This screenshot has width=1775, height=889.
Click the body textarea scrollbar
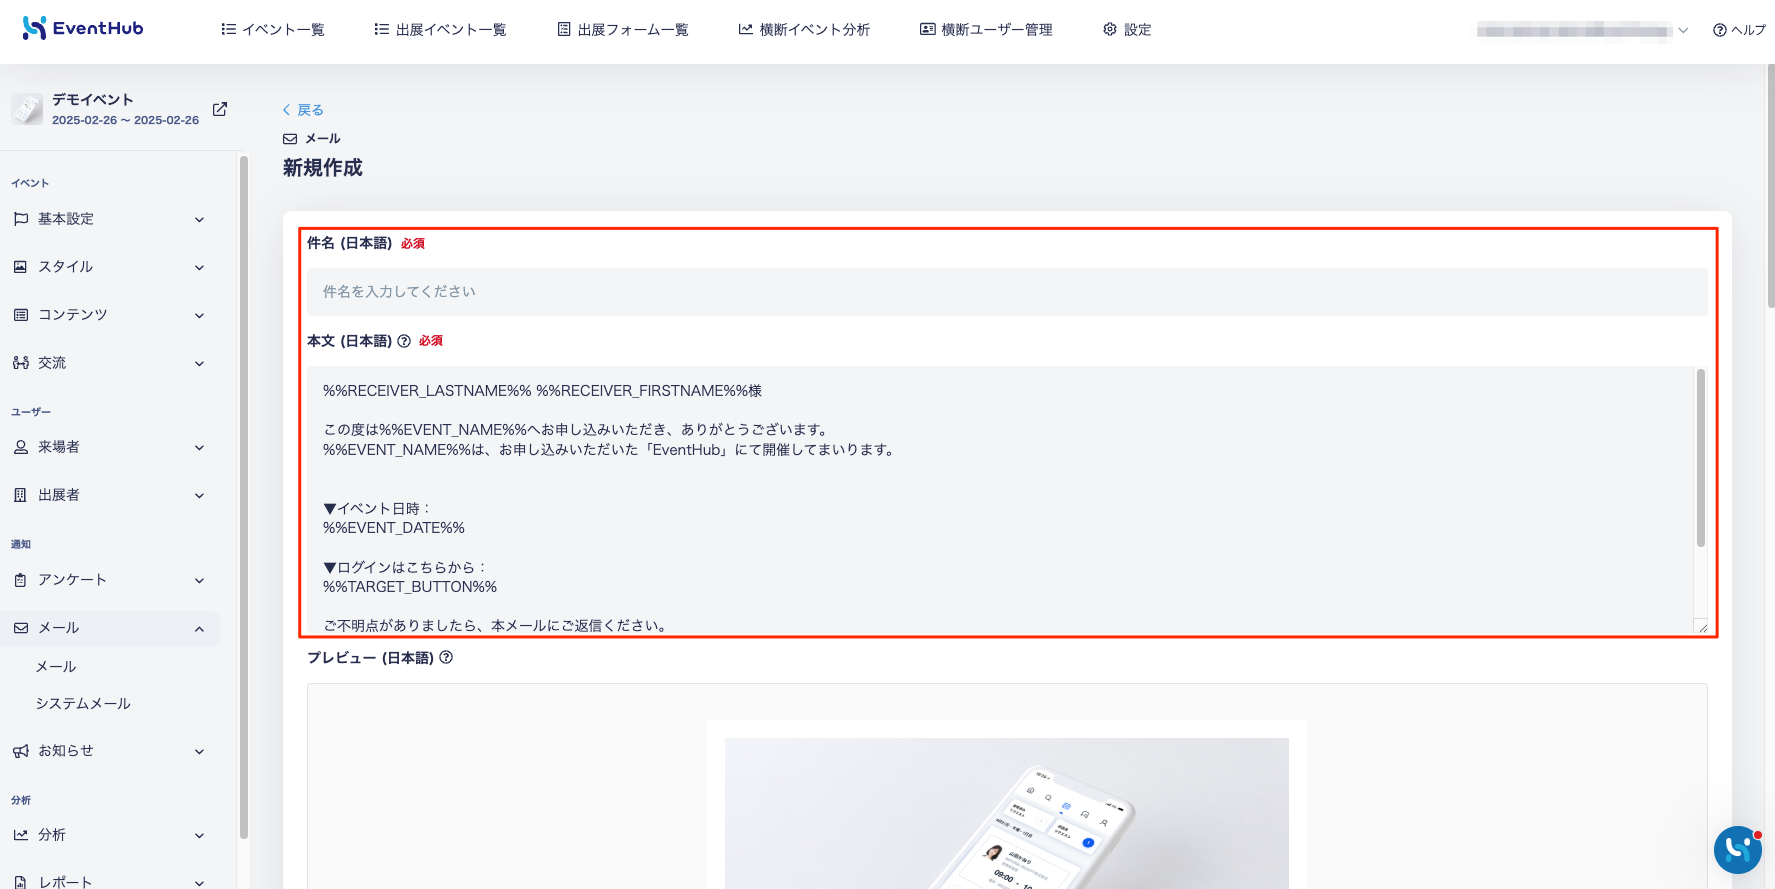point(1701,458)
